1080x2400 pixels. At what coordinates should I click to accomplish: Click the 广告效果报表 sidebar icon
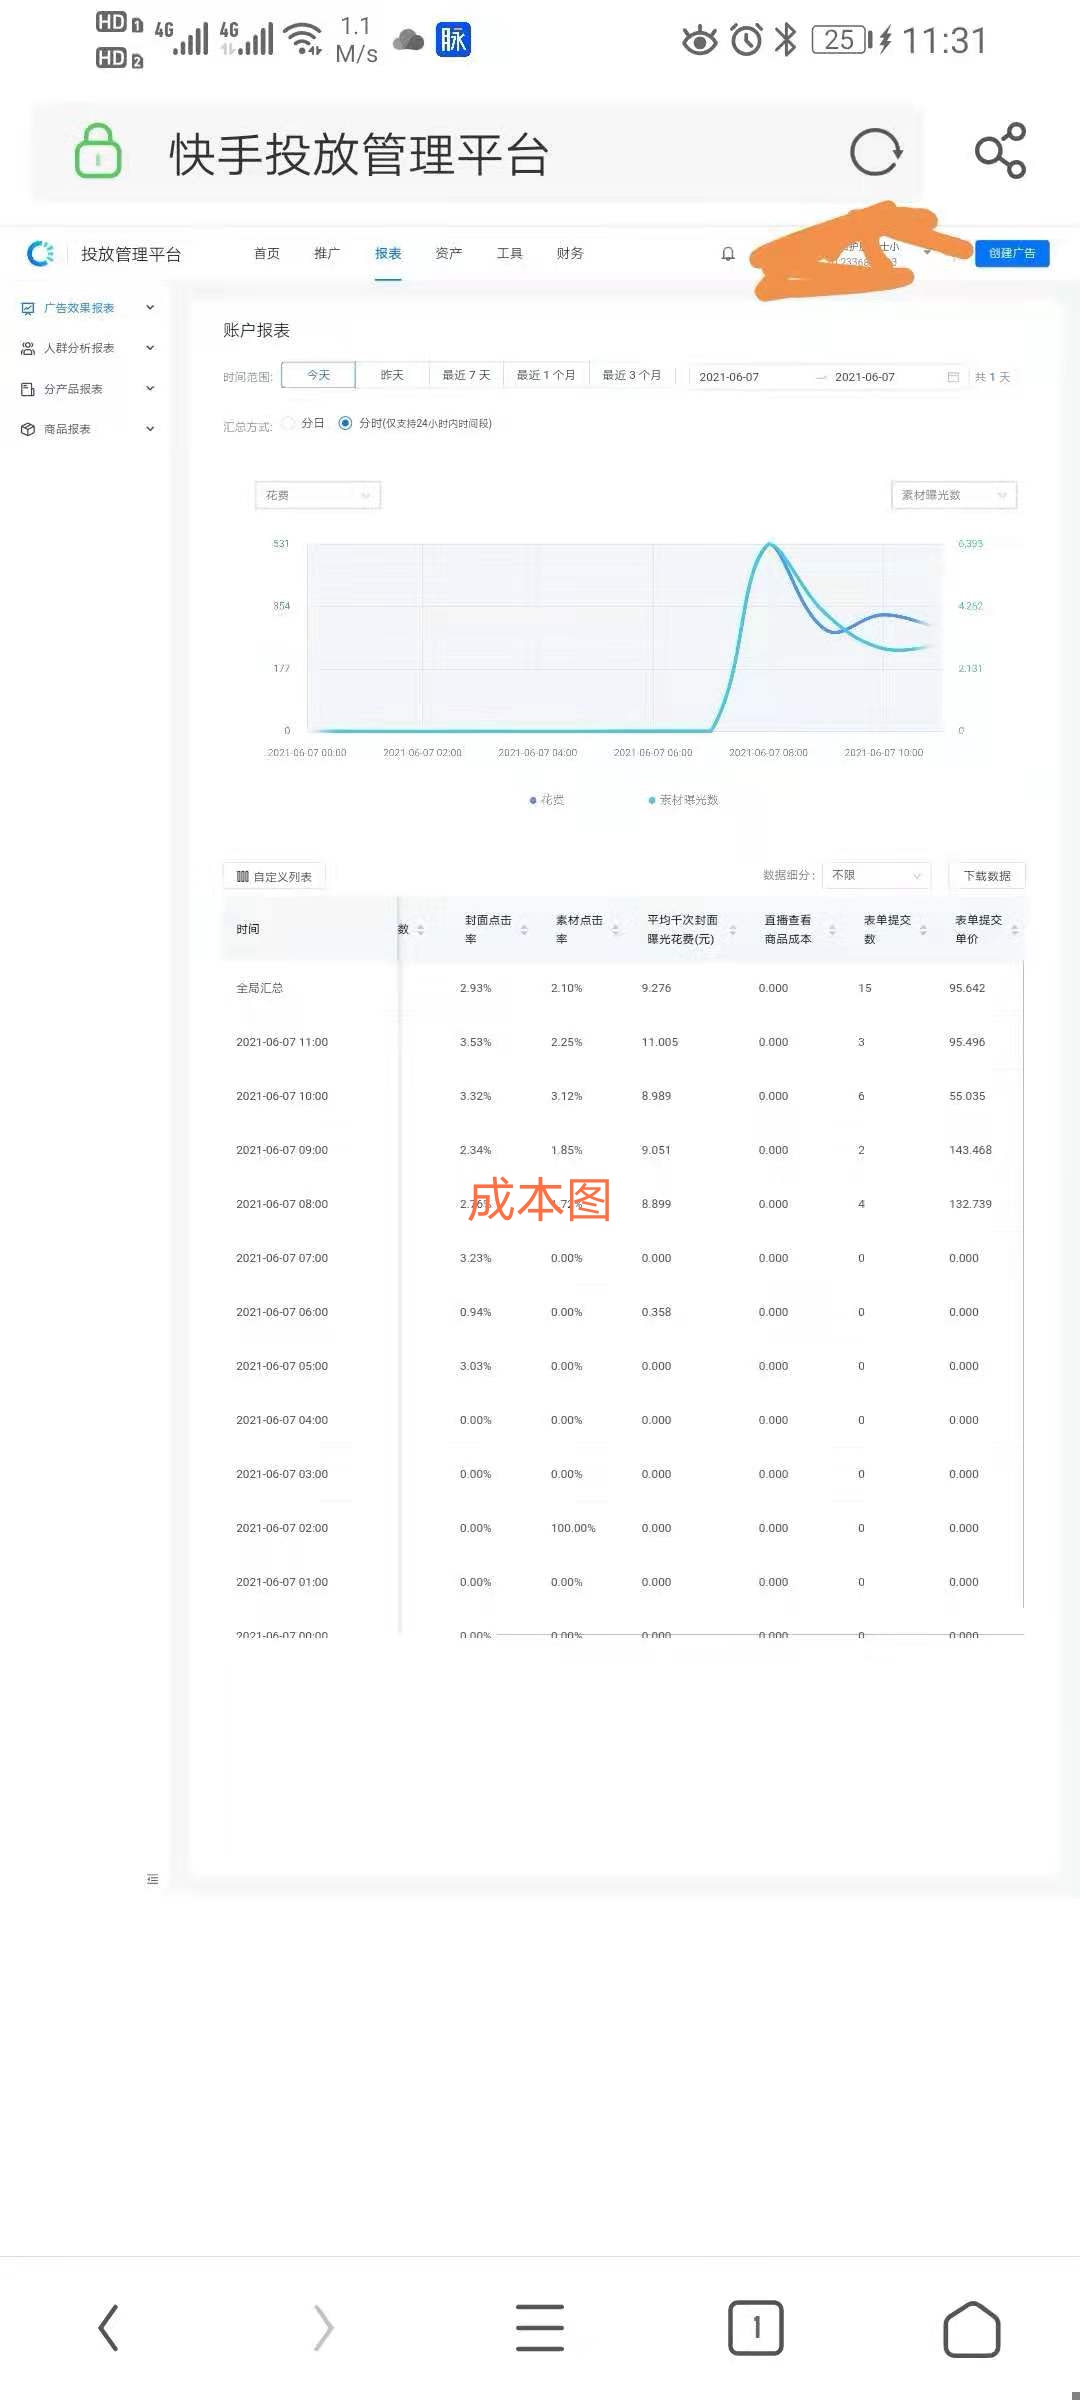coord(28,308)
